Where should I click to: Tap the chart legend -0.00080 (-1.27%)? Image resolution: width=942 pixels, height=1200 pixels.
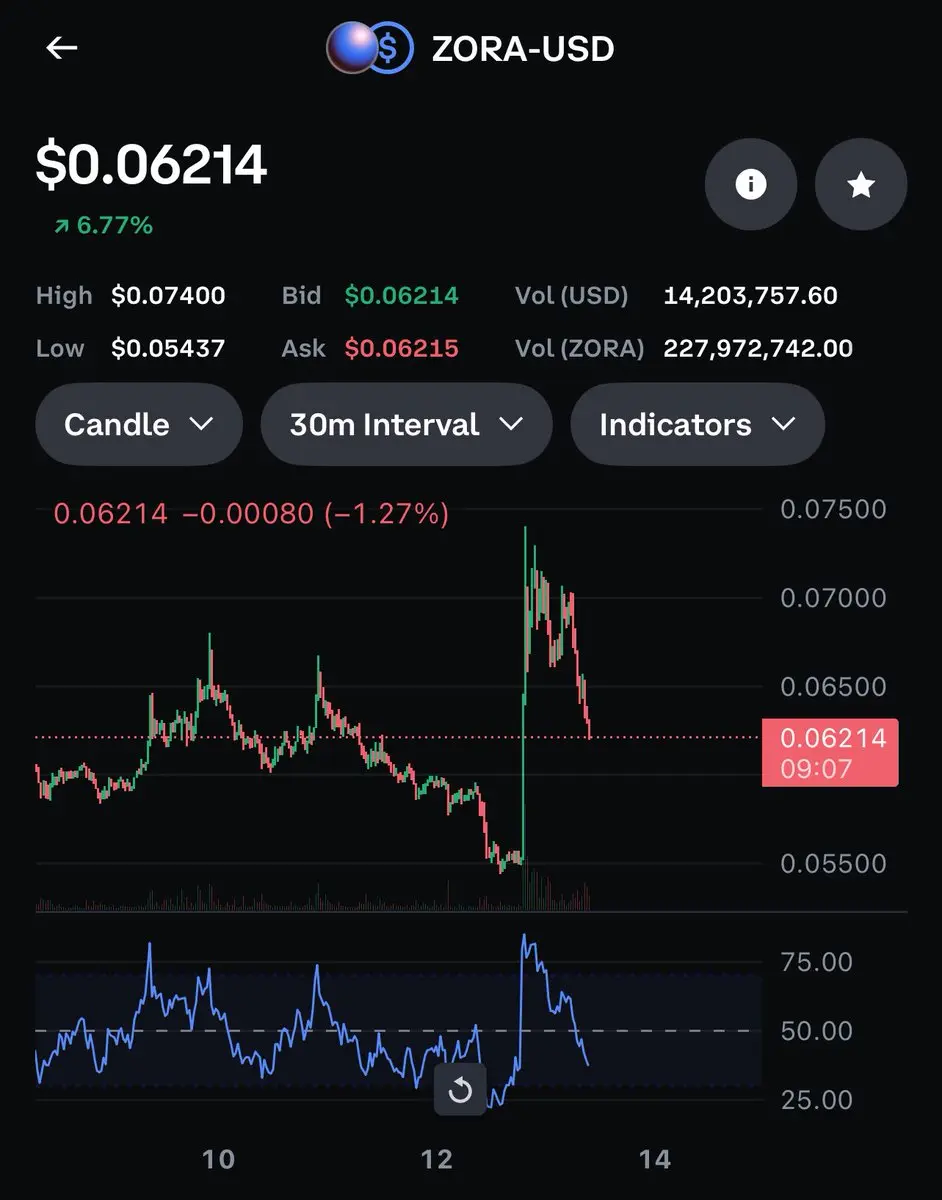click(316, 515)
